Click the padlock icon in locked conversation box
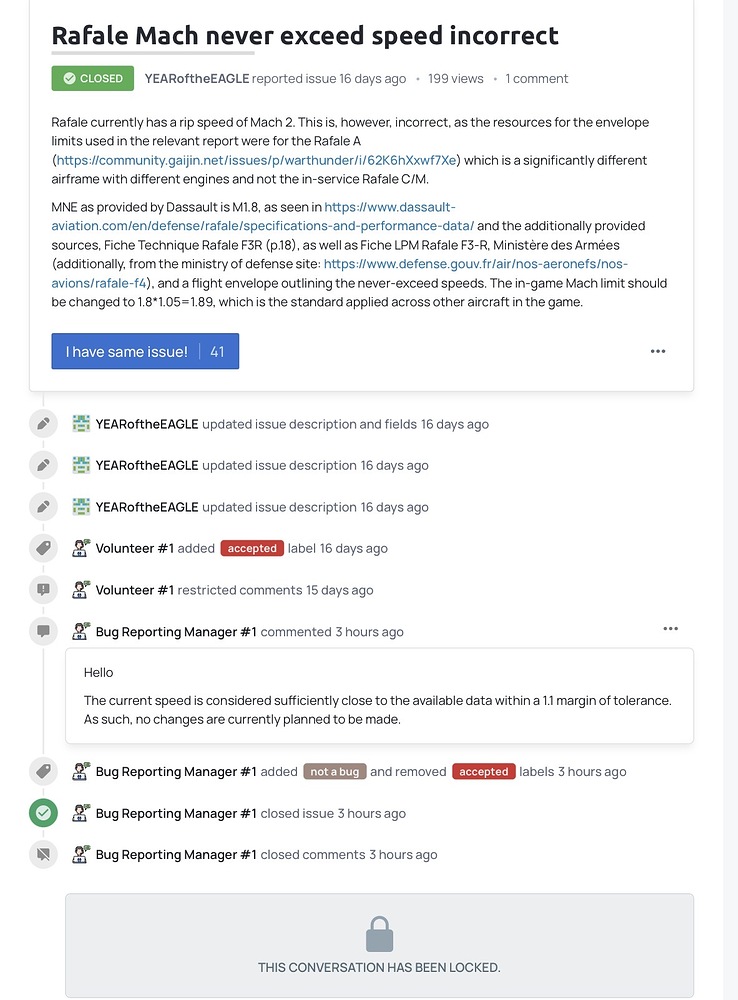Viewport: 738px width, 1000px height. (380, 934)
